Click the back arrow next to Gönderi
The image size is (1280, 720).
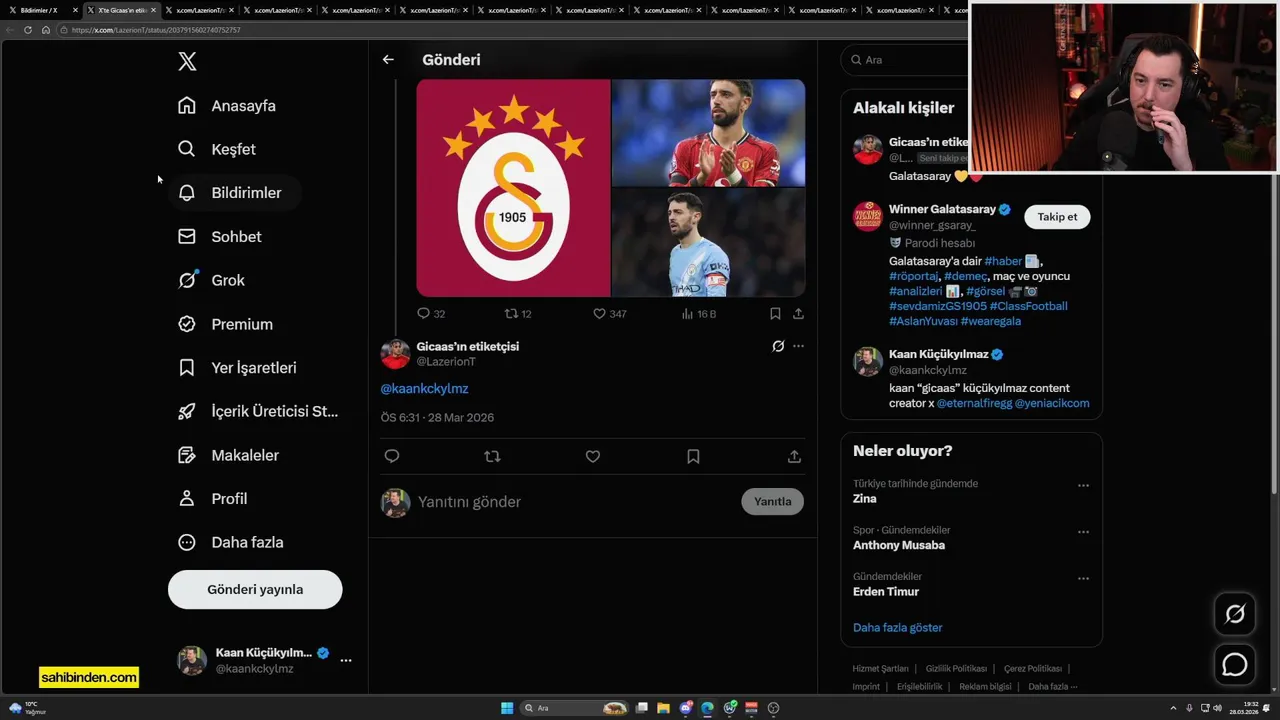[388, 59]
